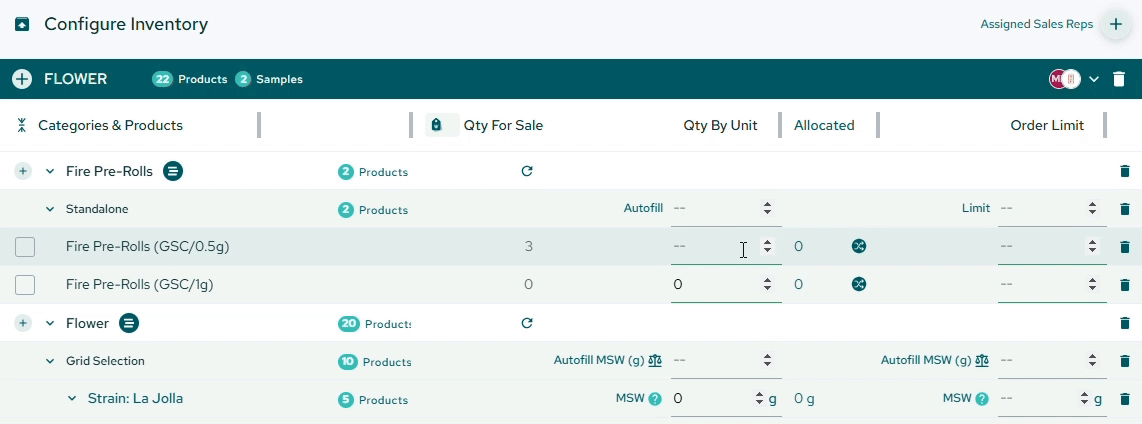Open the sales rep avatars in FLOWER header
Screen dimensions: 1142x424
(x=1064, y=79)
